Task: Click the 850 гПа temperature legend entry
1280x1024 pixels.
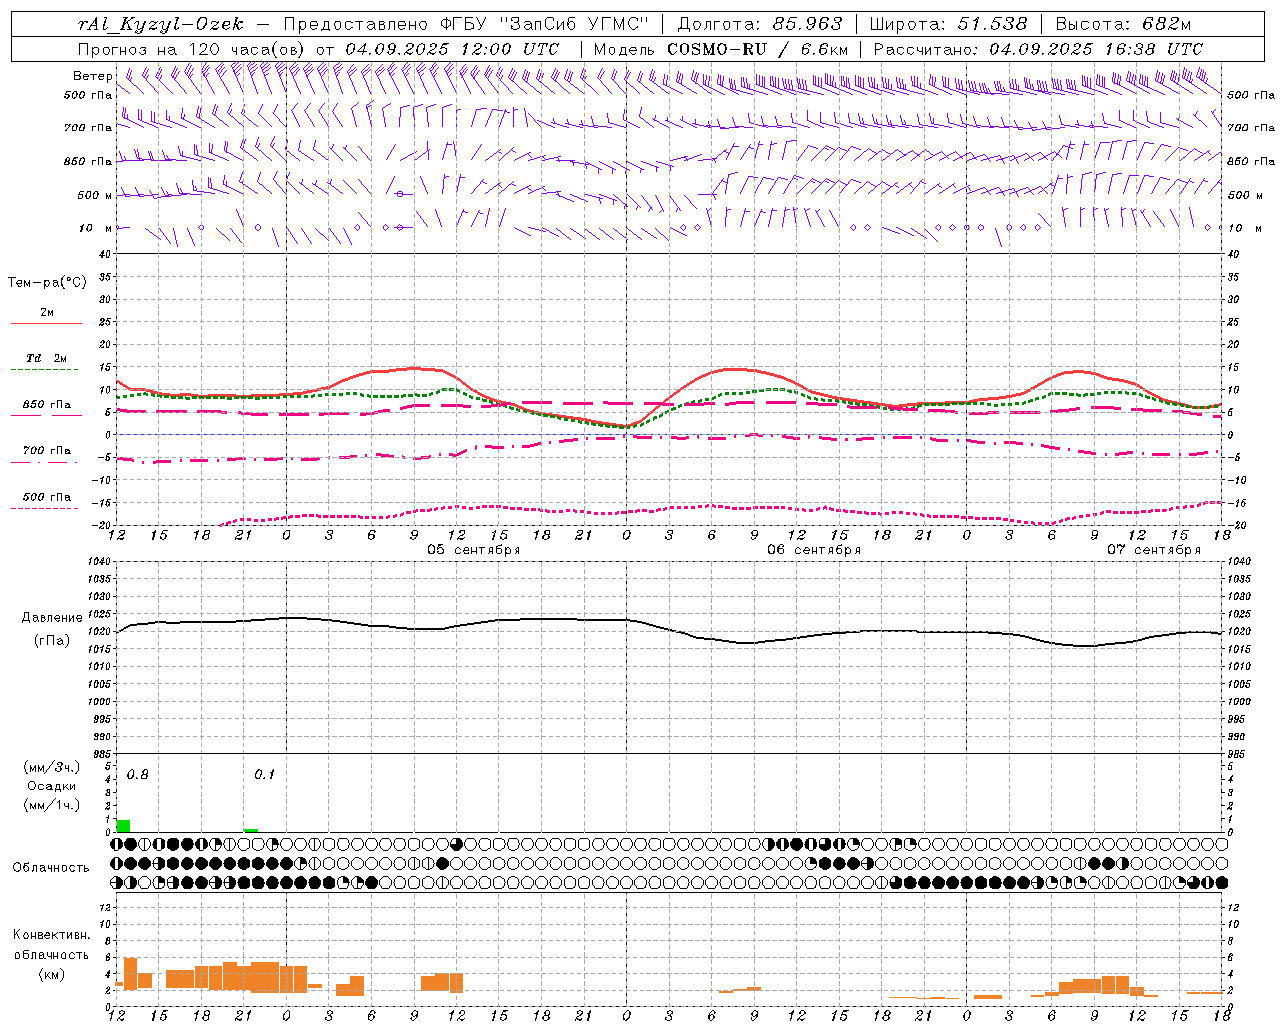Action: [47, 405]
